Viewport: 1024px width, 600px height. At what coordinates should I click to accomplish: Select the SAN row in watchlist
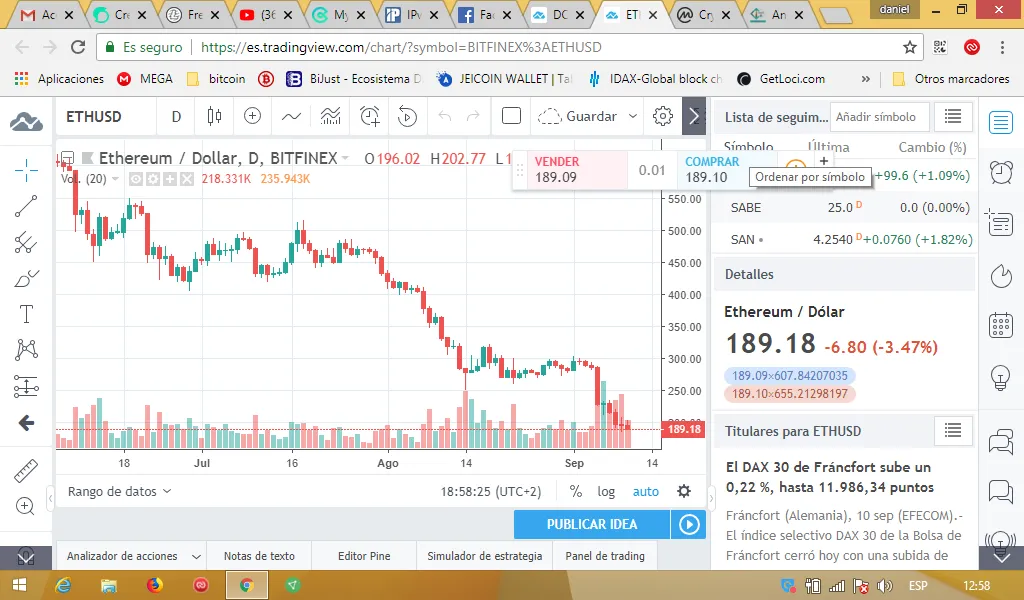tap(846, 240)
